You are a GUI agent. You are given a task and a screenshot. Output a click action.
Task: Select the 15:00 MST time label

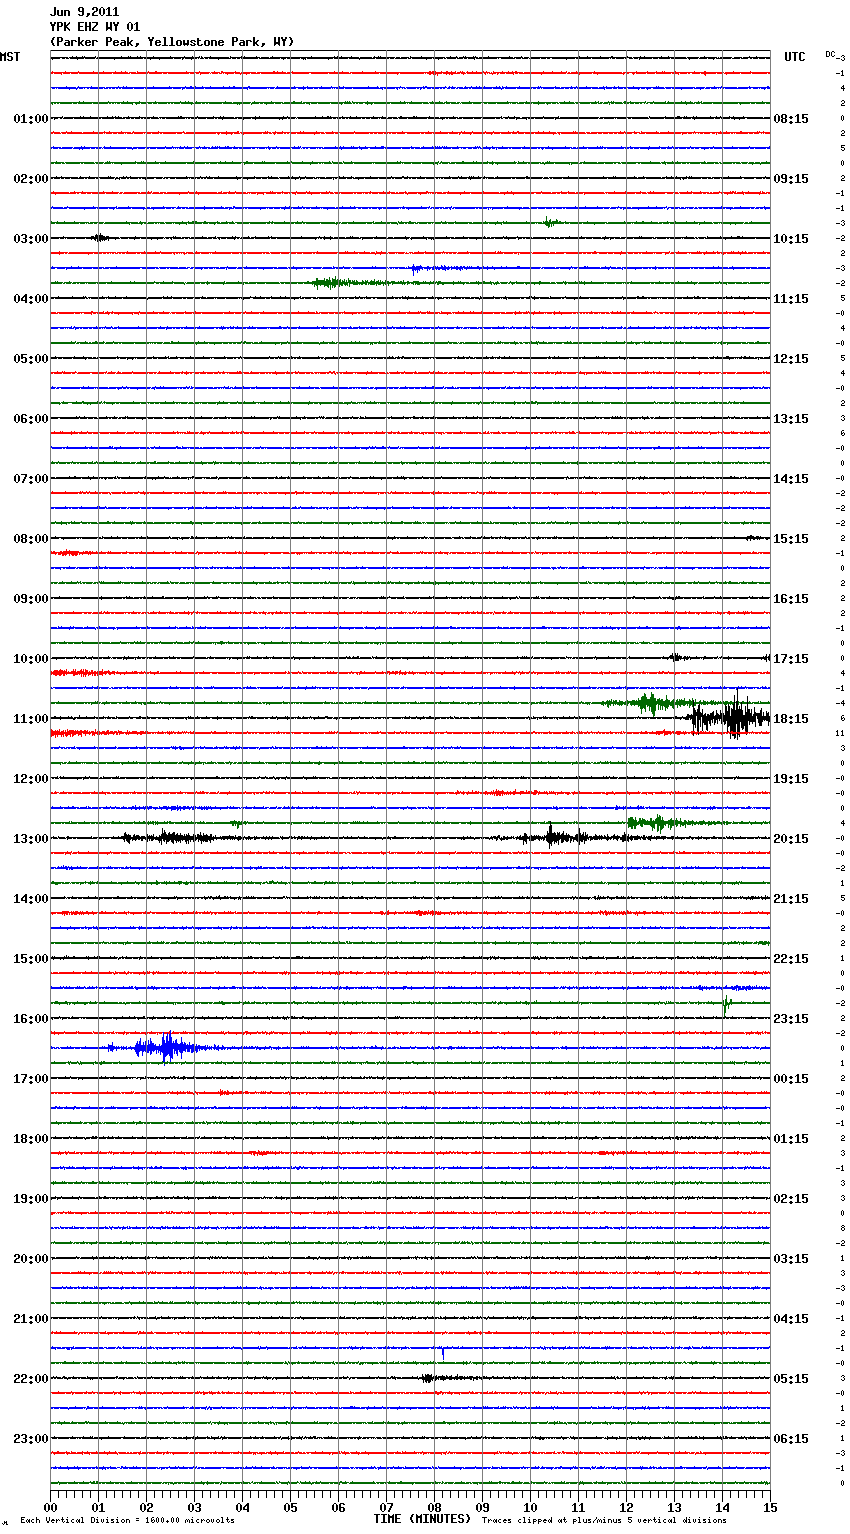[31, 959]
